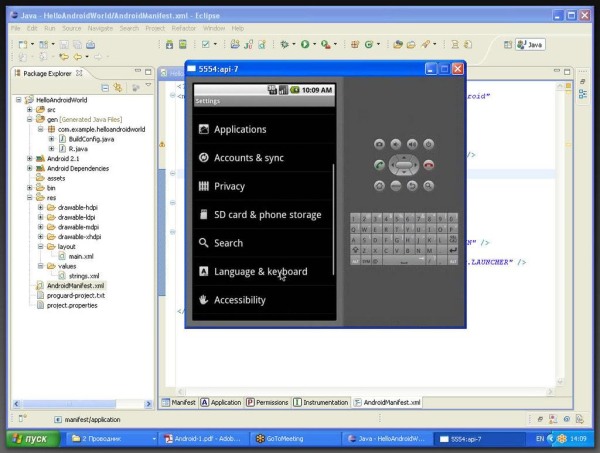Image resolution: width=600 pixels, height=453 pixels.
Task: Collapse the res folder tree
Action: coord(29,198)
